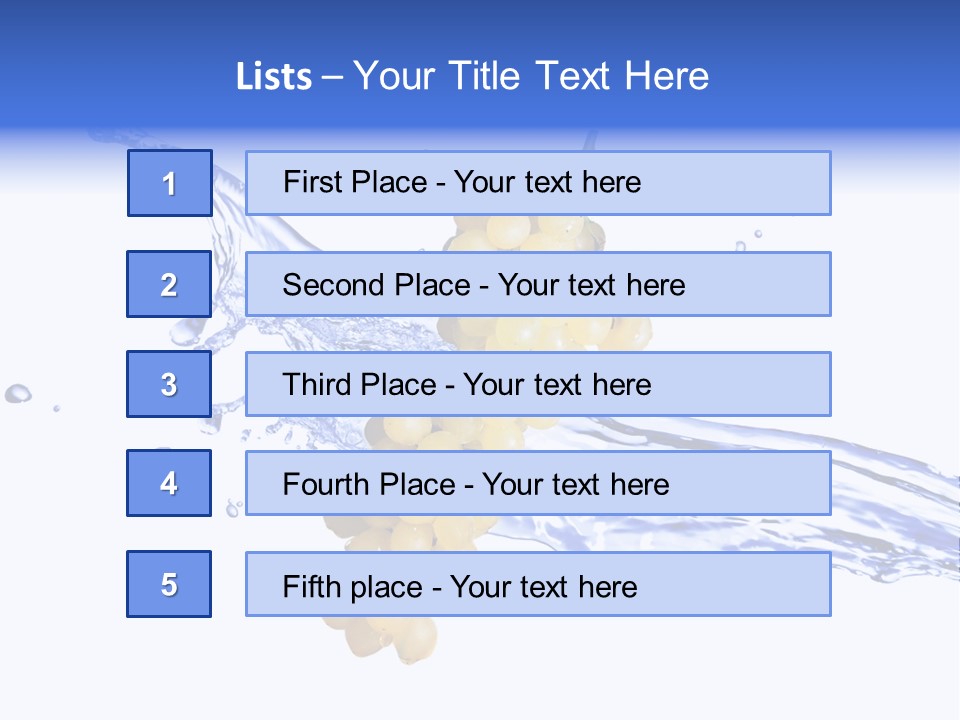This screenshot has height=720, width=960.
Task: Click the number 3 box
Action: (x=169, y=384)
